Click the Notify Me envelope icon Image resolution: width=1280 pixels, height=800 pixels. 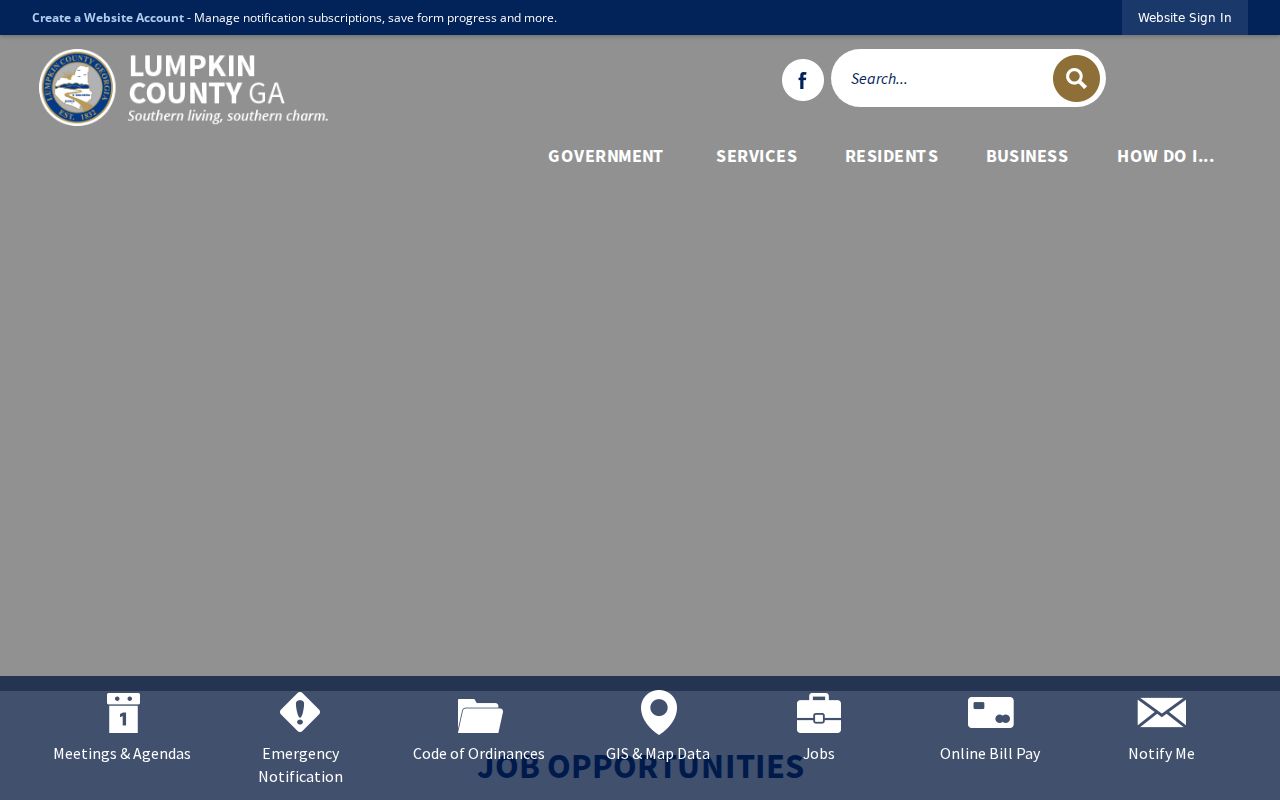pyautogui.click(x=1162, y=713)
